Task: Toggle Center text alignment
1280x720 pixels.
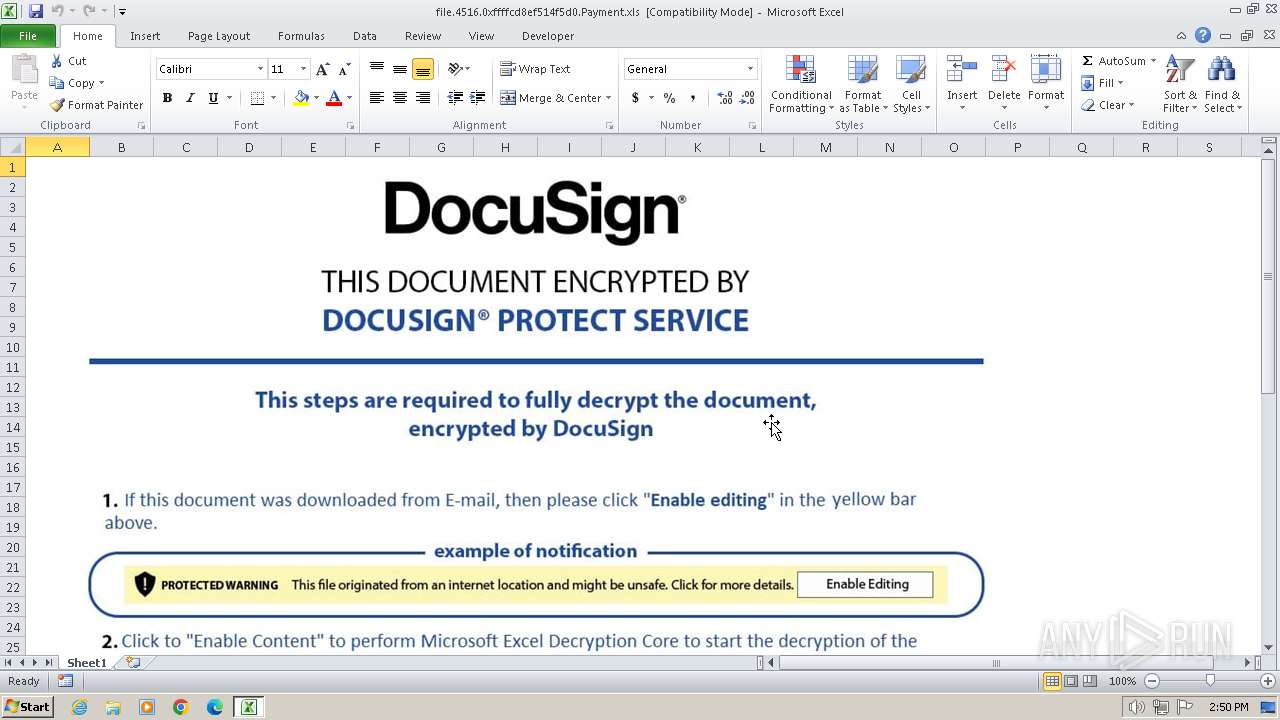Action: pos(400,98)
